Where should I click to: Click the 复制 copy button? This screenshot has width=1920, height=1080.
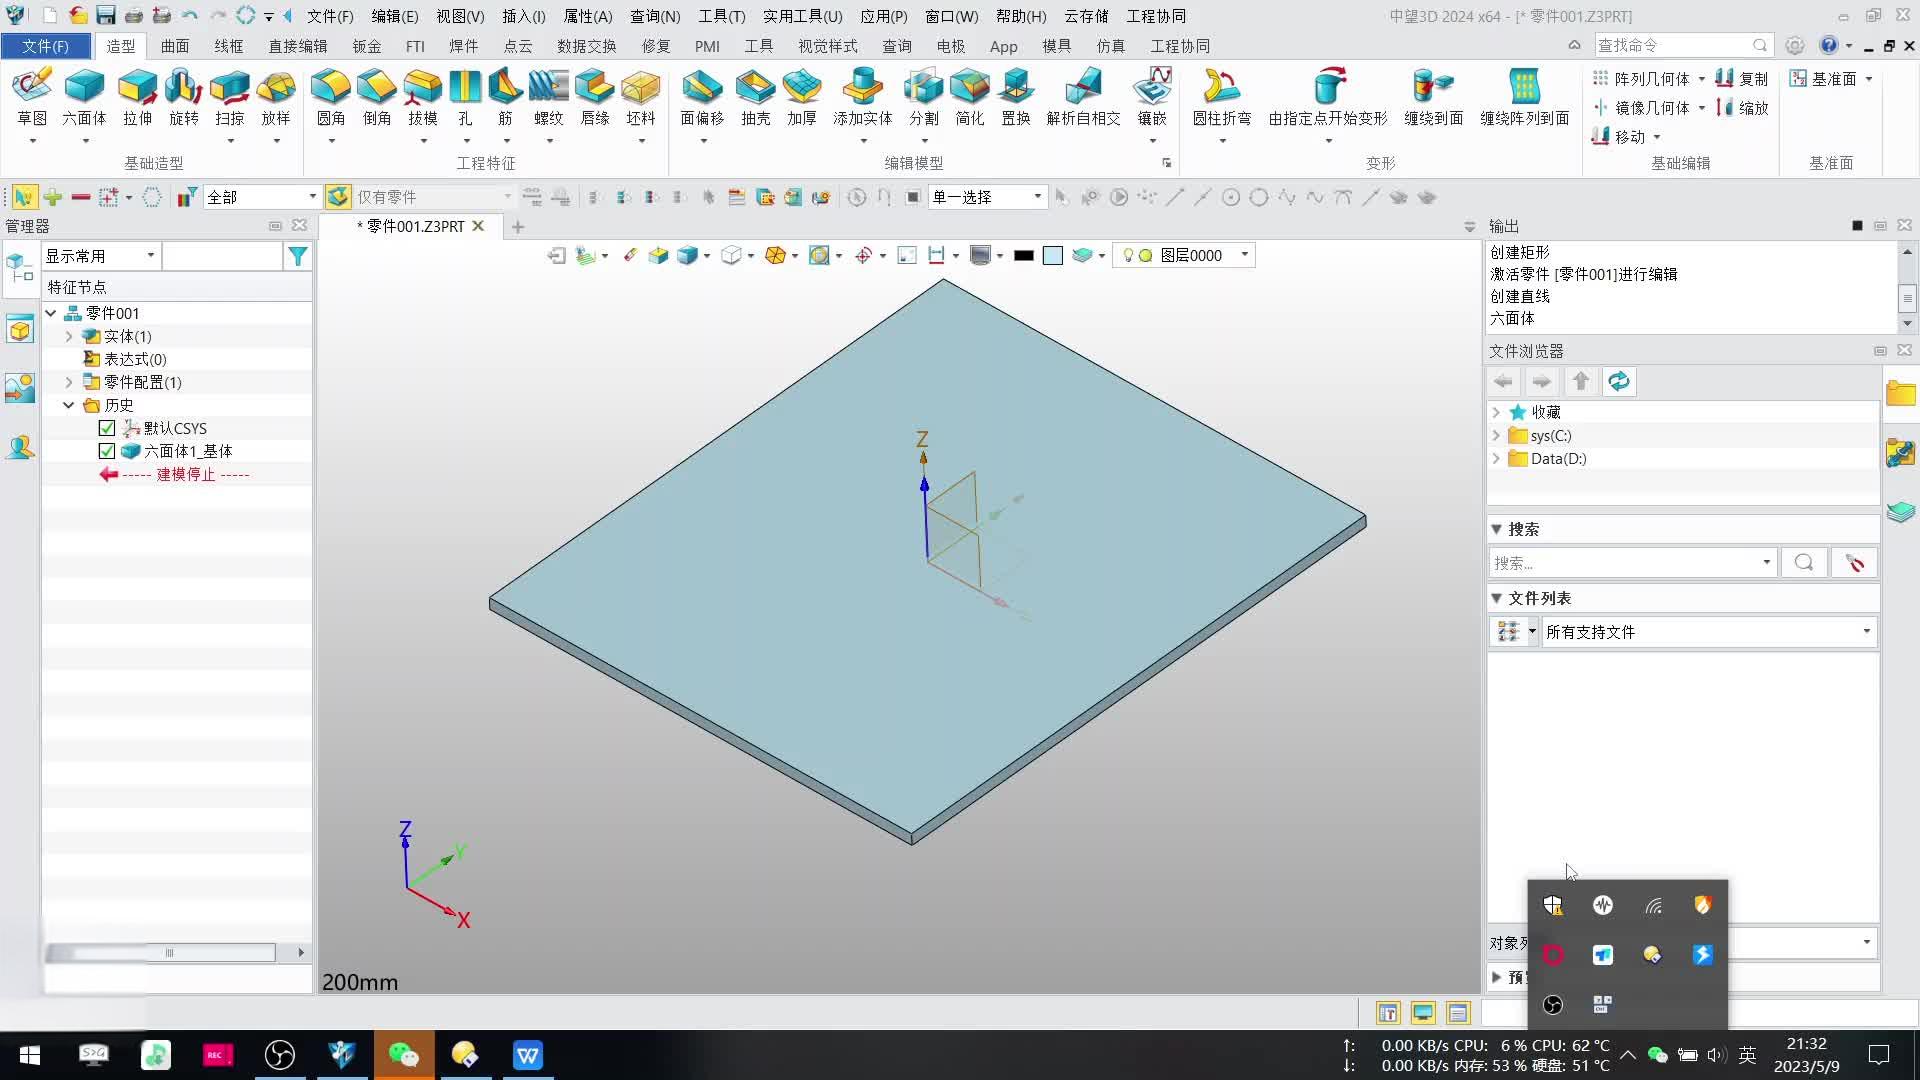pyautogui.click(x=1742, y=78)
